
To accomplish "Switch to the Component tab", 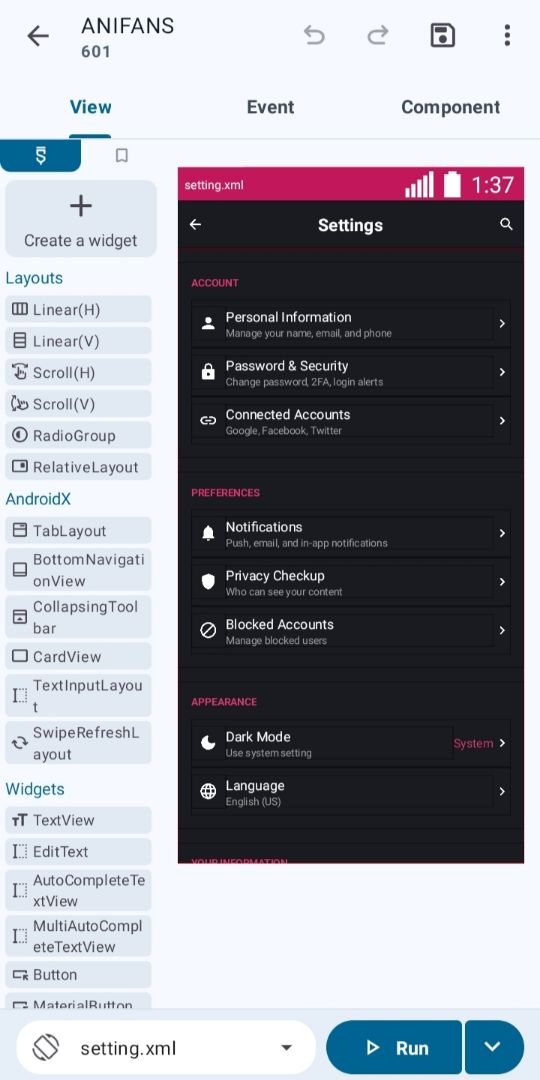I will (450, 107).
